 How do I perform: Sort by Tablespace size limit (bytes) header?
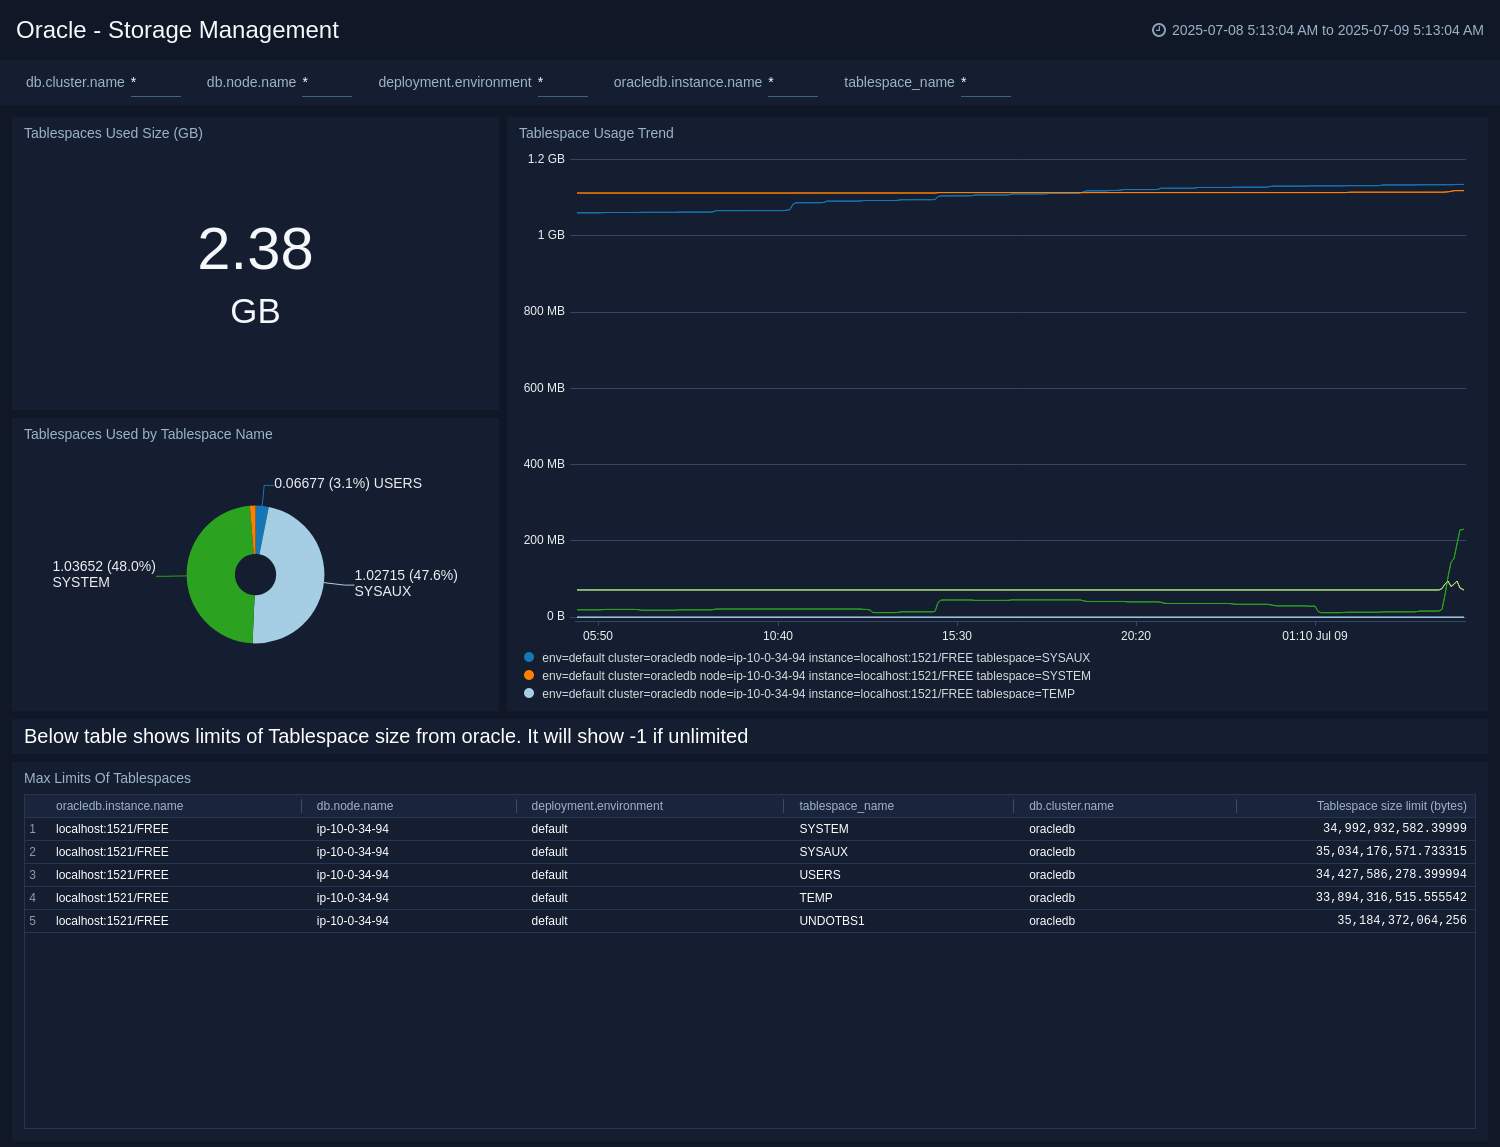point(1392,806)
